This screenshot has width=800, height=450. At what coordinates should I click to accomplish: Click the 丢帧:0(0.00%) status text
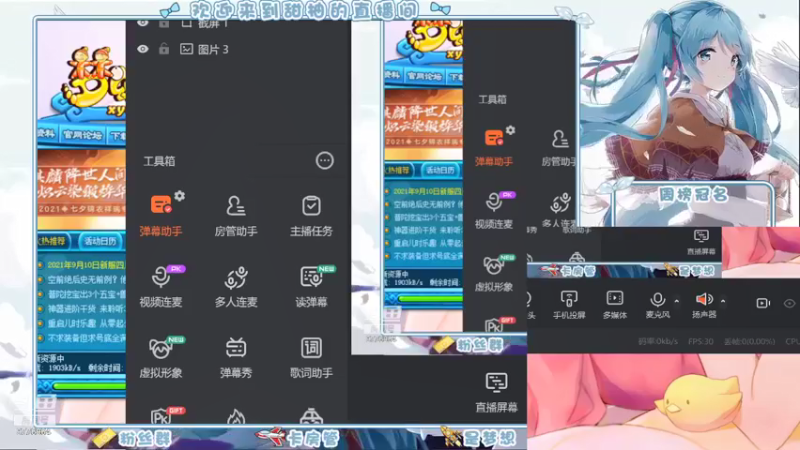(x=749, y=341)
